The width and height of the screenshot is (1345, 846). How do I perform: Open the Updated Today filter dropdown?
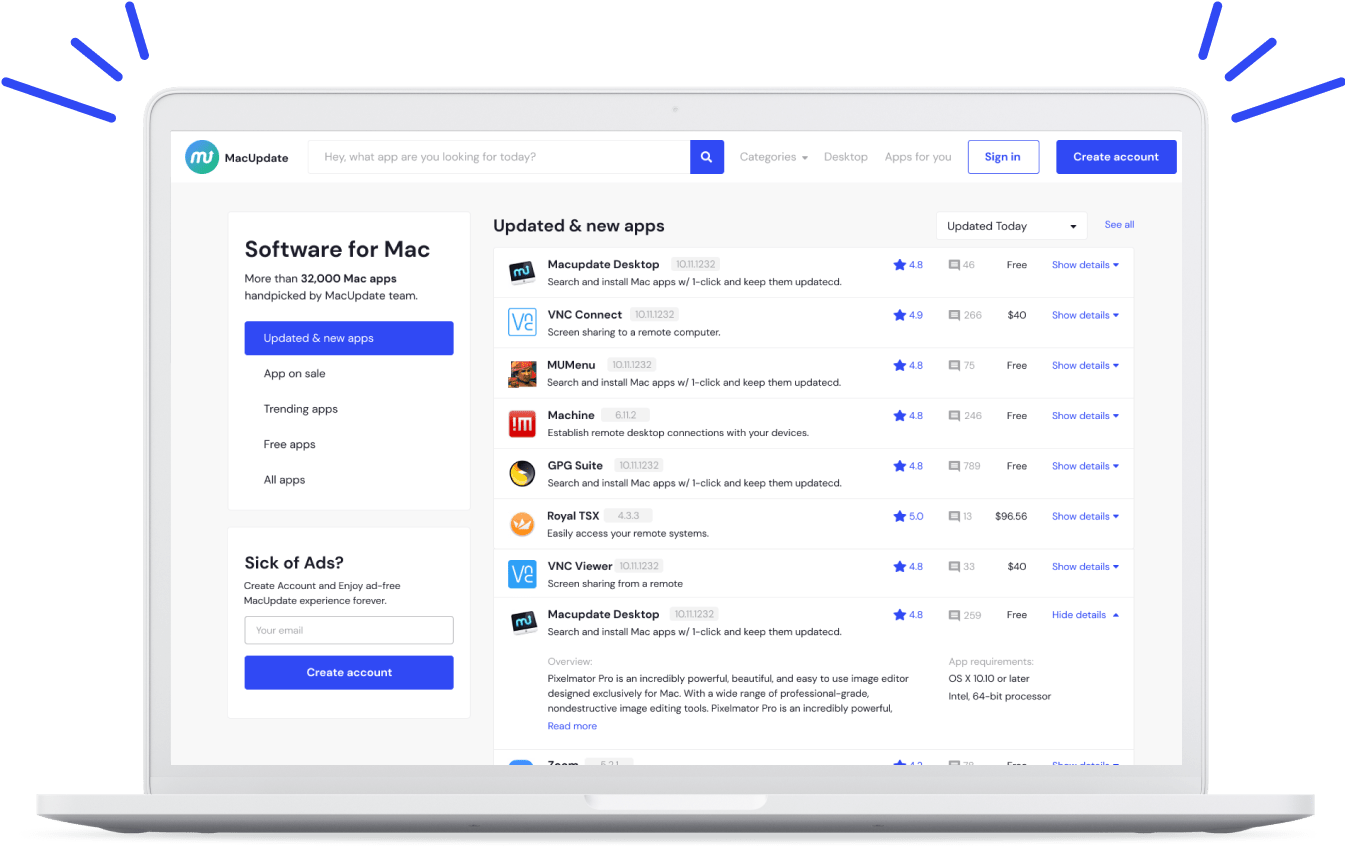click(1011, 226)
